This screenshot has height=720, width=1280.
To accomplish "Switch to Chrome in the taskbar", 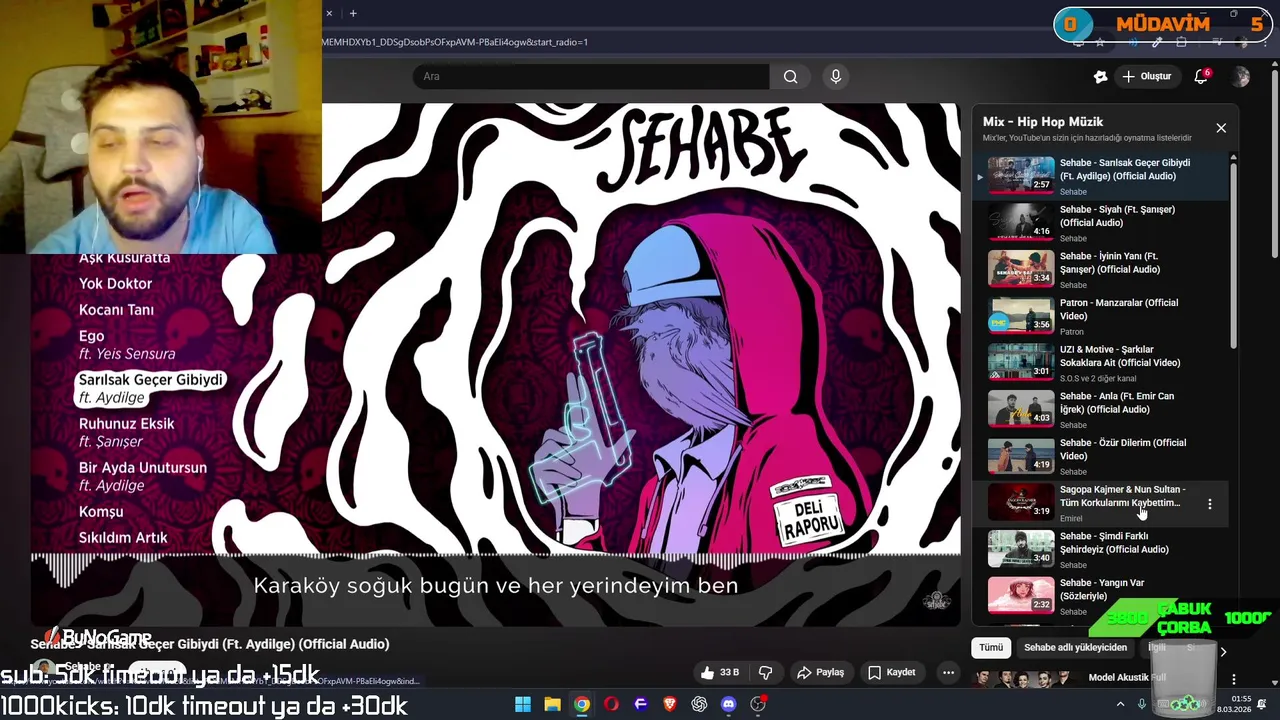I will click(x=581, y=704).
